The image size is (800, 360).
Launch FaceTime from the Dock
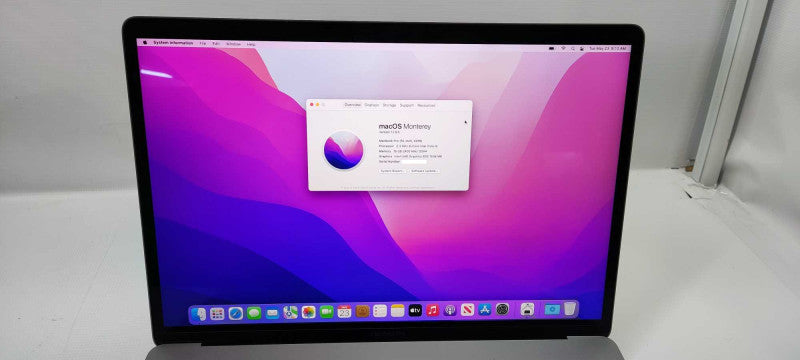tap(327, 312)
